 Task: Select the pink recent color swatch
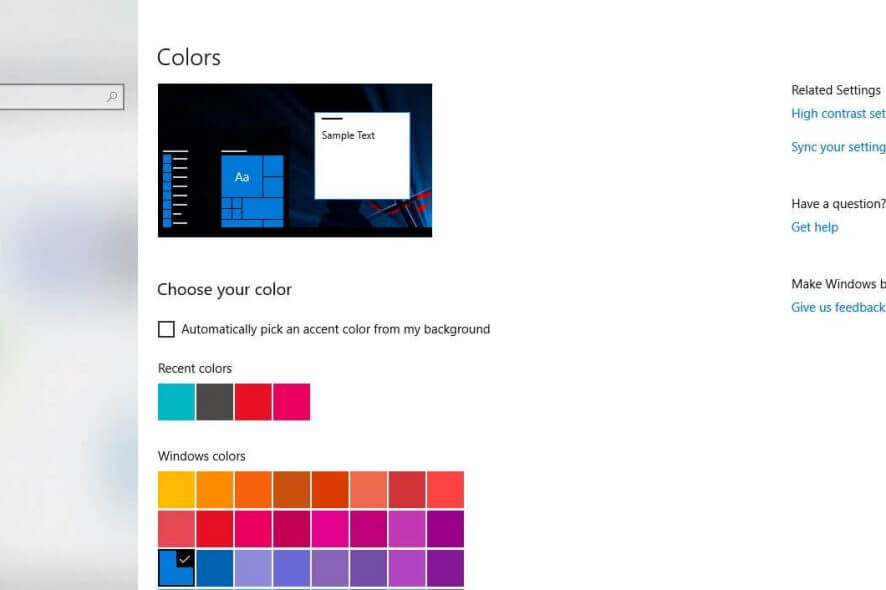click(x=289, y=401)
